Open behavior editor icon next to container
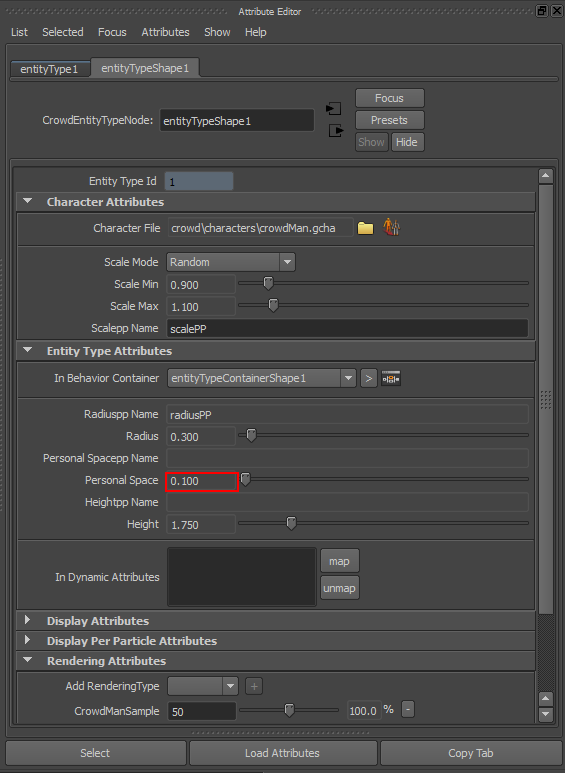The width and height of the screenshot is (565, 773). click(391, 379)
